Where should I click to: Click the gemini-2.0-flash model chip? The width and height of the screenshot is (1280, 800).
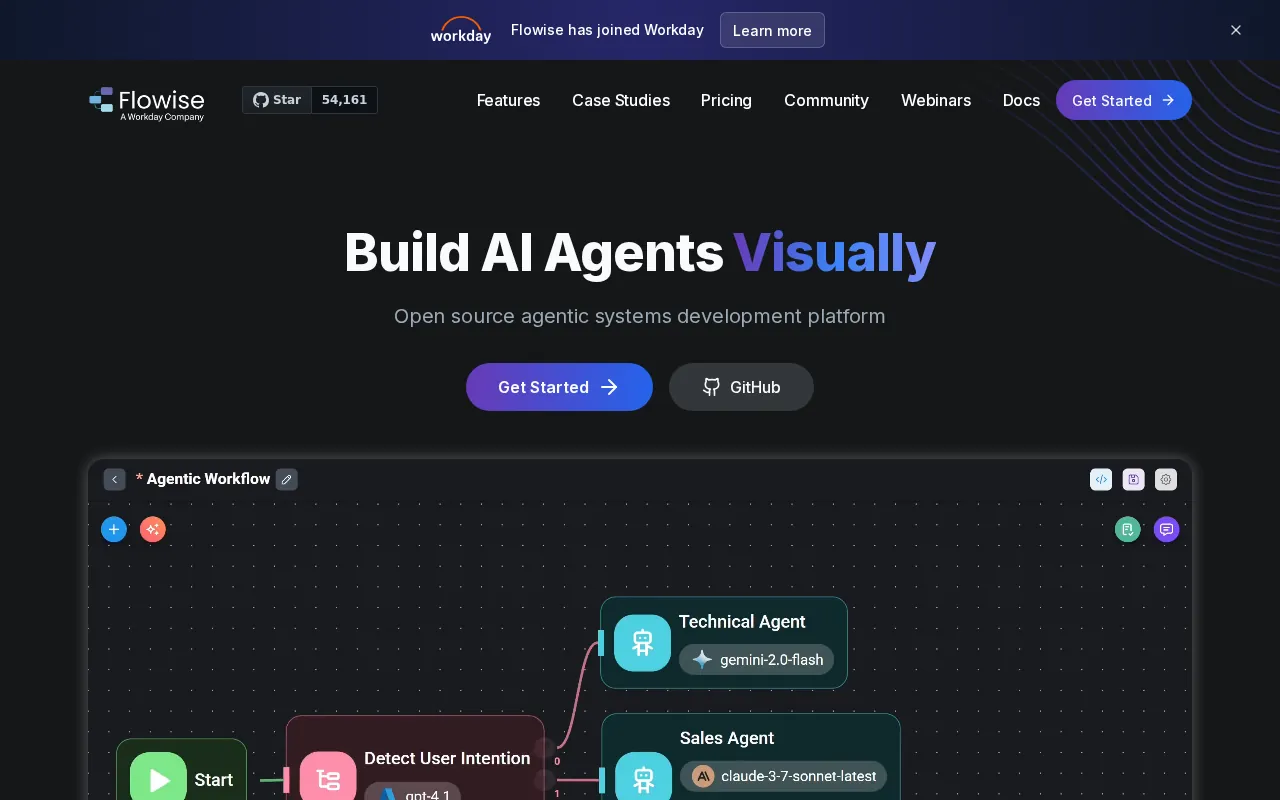[756, 659]
